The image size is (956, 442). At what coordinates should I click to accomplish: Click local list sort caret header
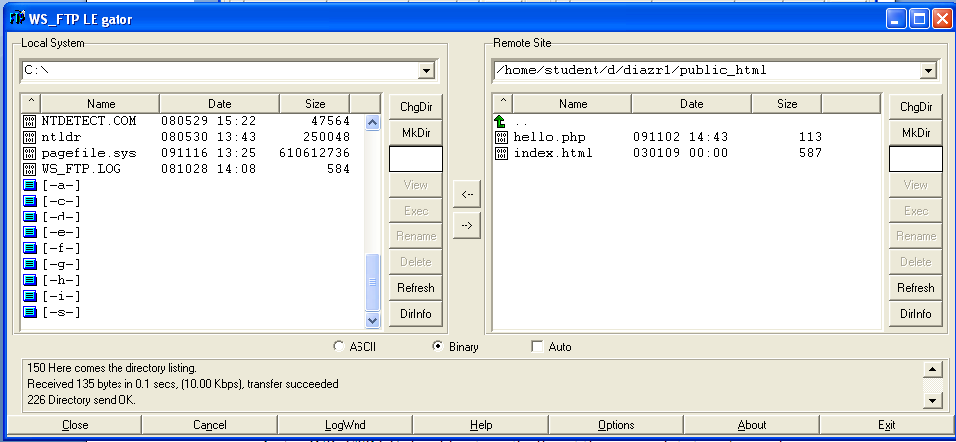click(30, 103)
